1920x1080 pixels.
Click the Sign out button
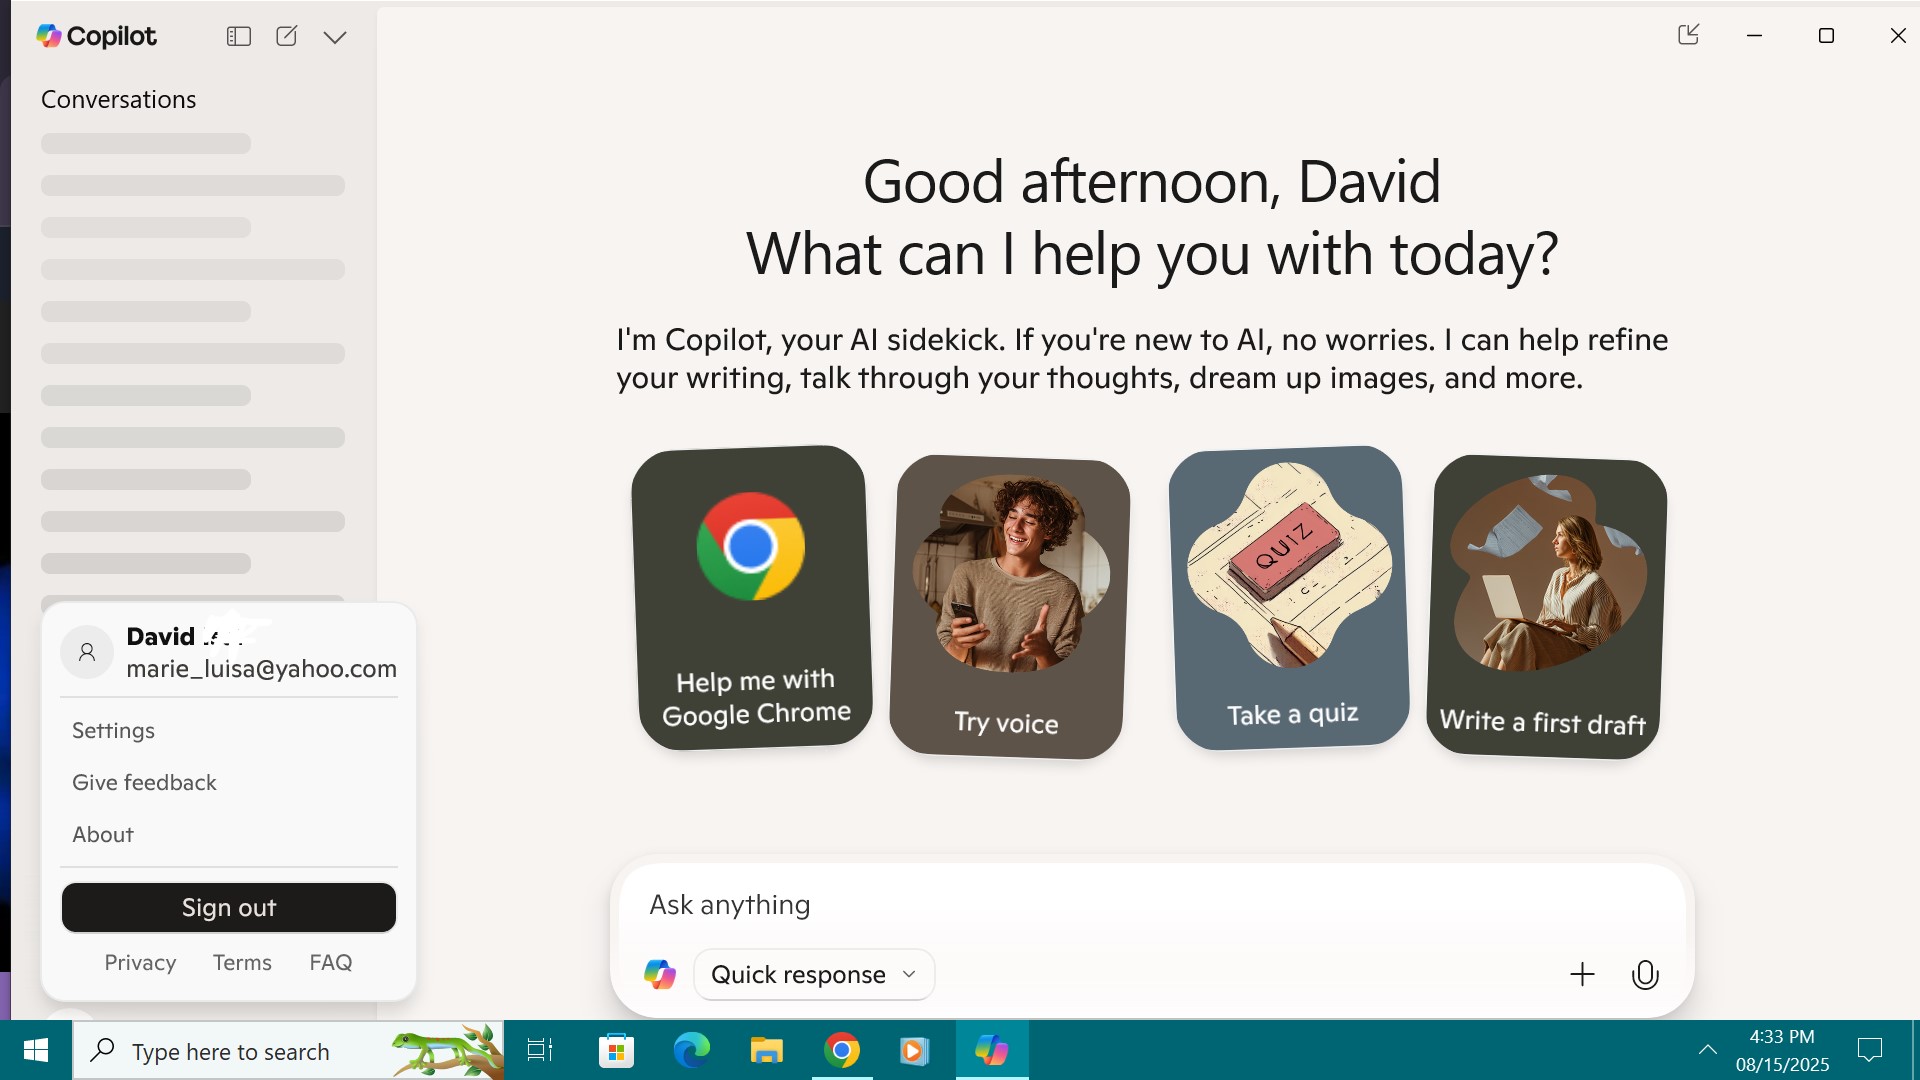(229, 908)
